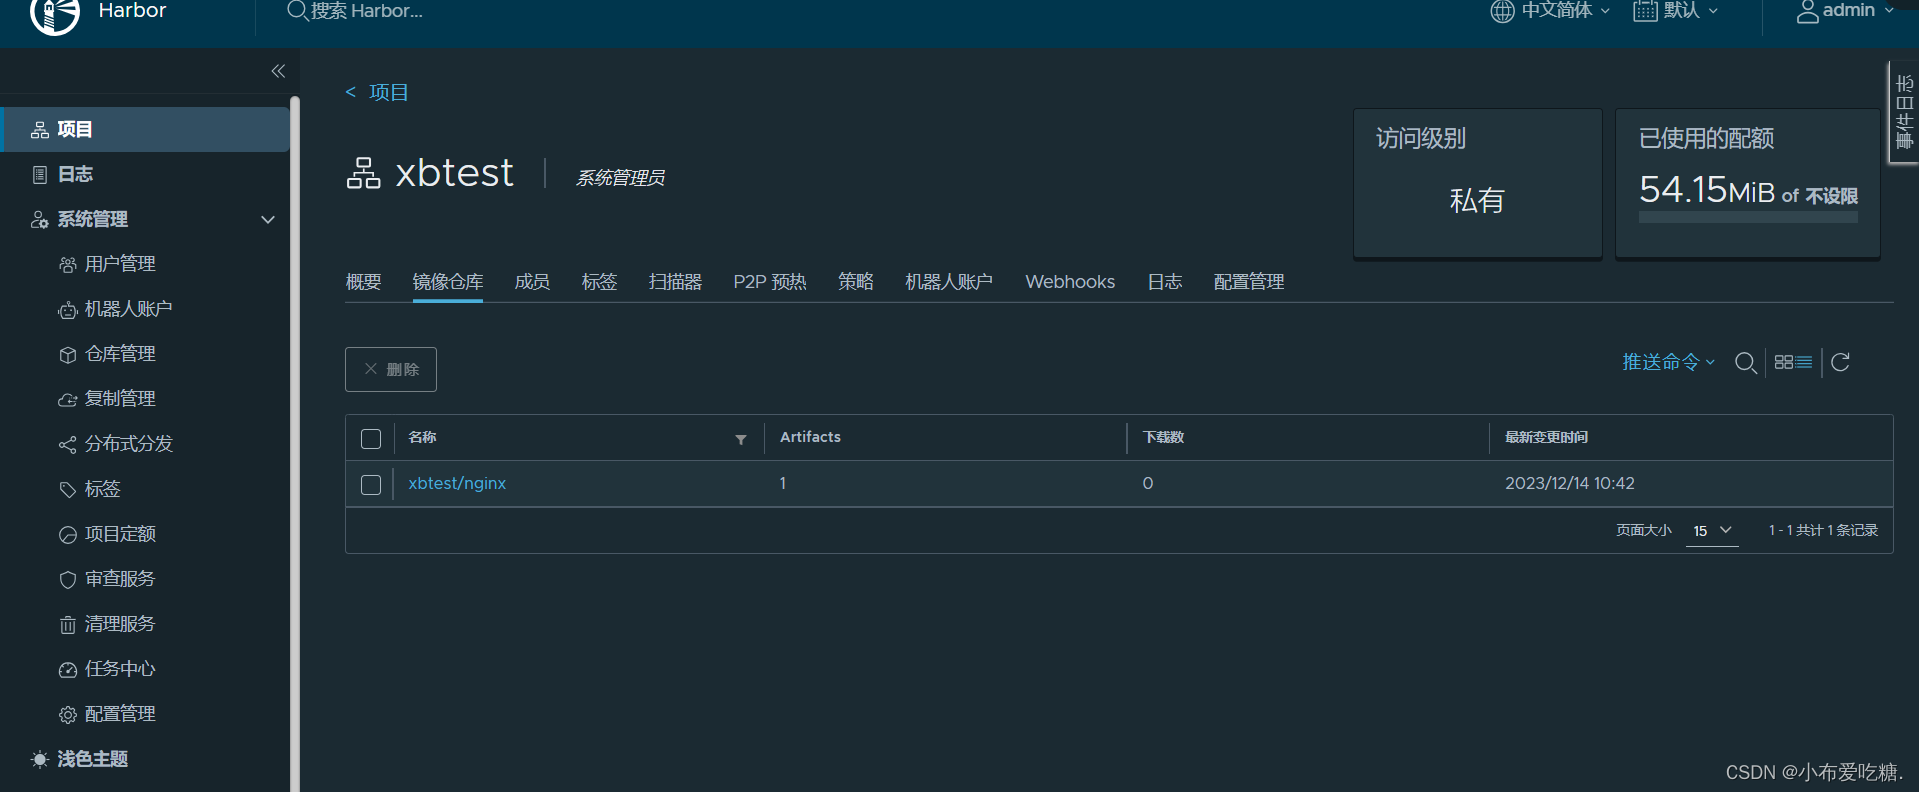Click the globe language icon
The width and height of the screenshot is (1919, 792).
pos(1502,11)
